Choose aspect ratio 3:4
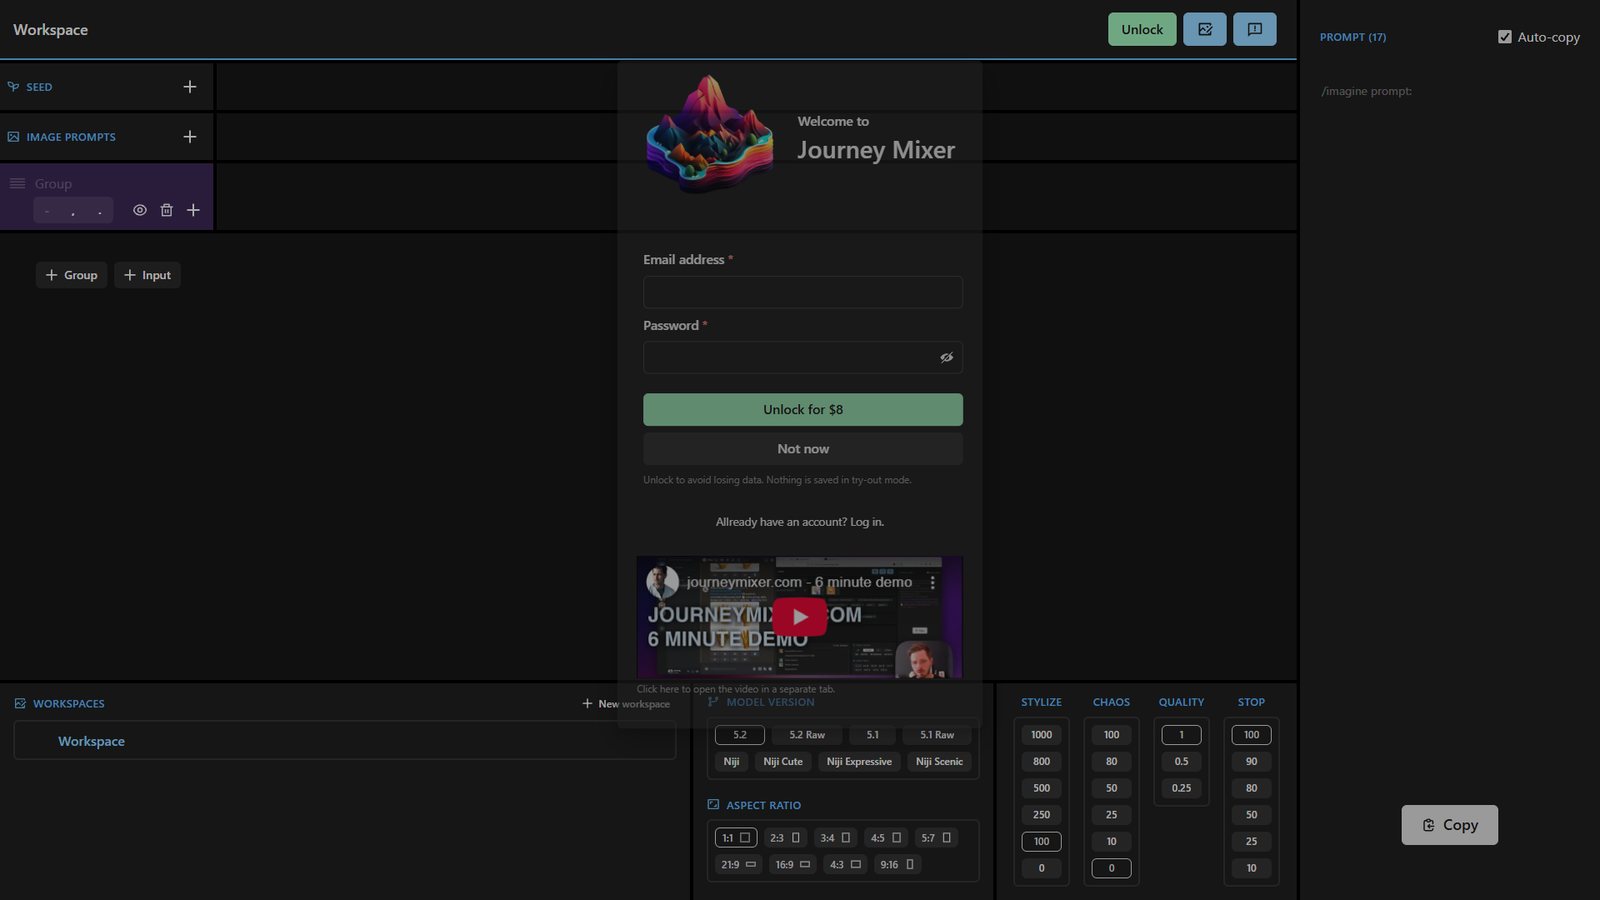The image size is (1600, 900). point(835,838)
